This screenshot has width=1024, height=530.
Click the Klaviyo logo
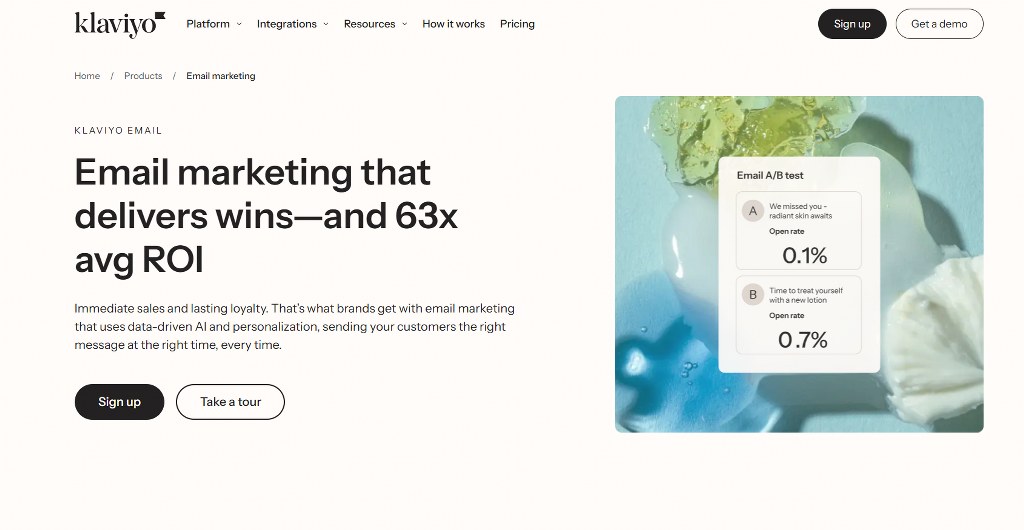point(120,24)
